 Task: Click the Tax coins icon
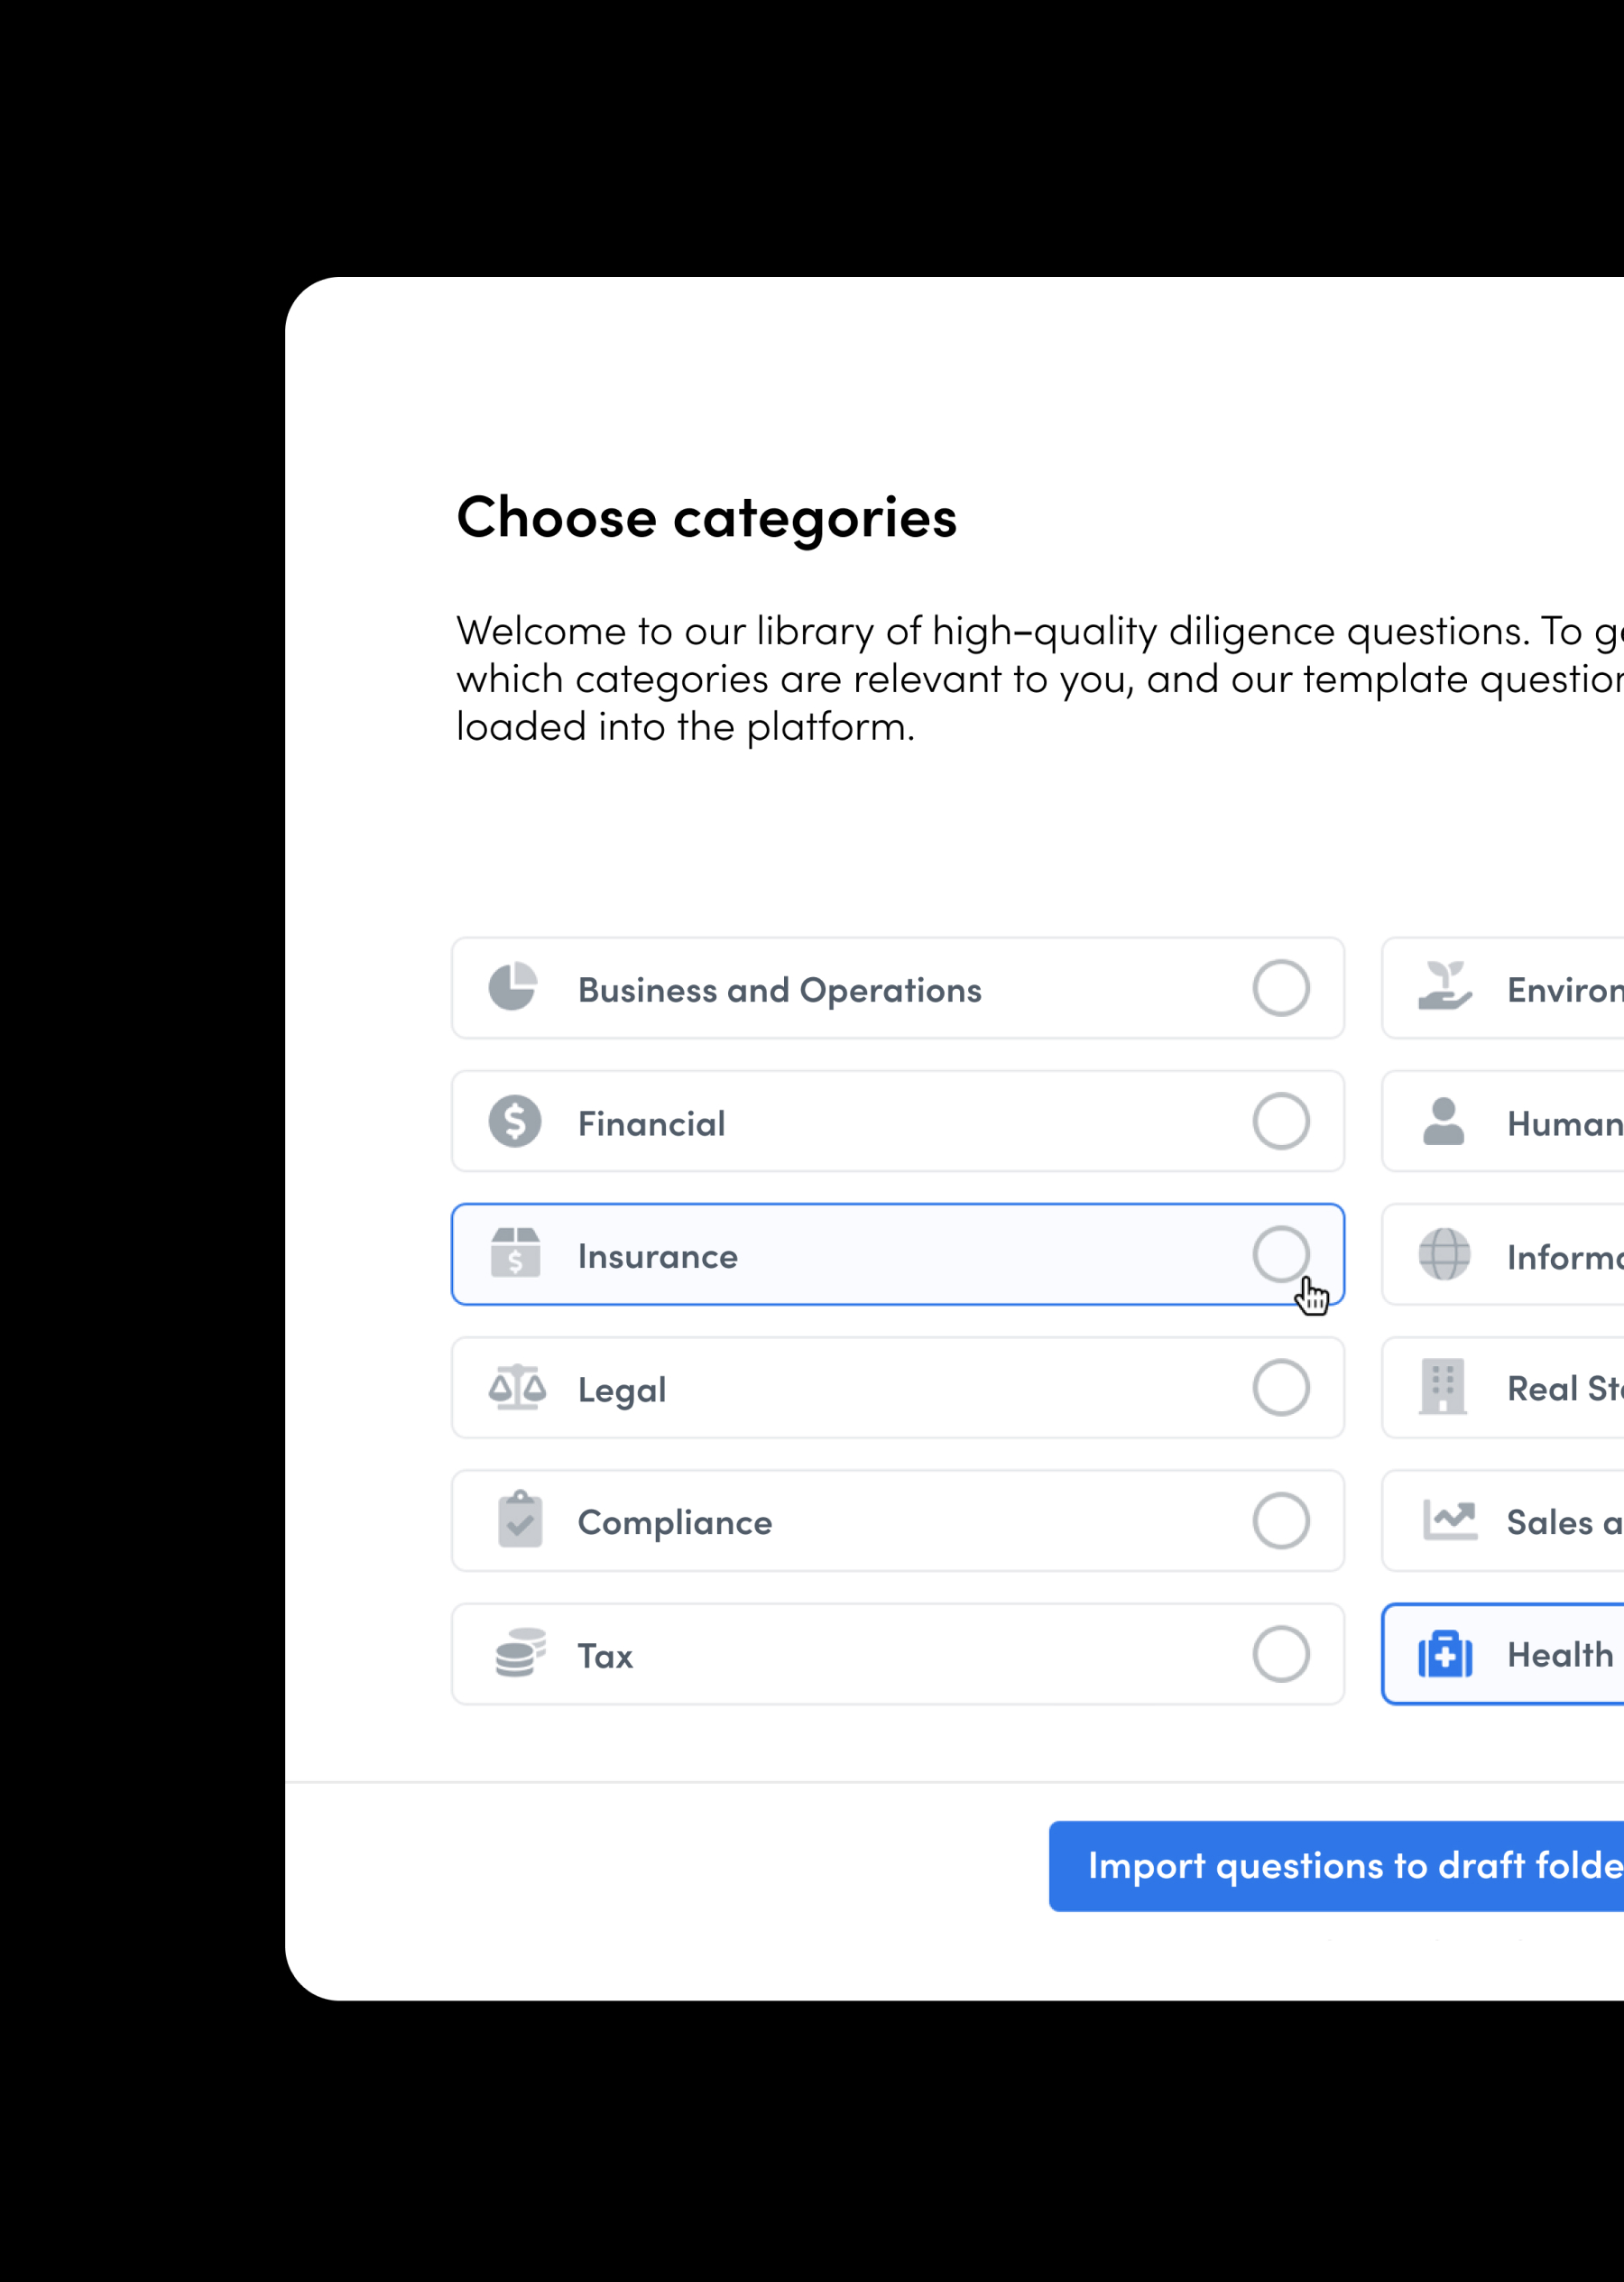click(520, 1652)
